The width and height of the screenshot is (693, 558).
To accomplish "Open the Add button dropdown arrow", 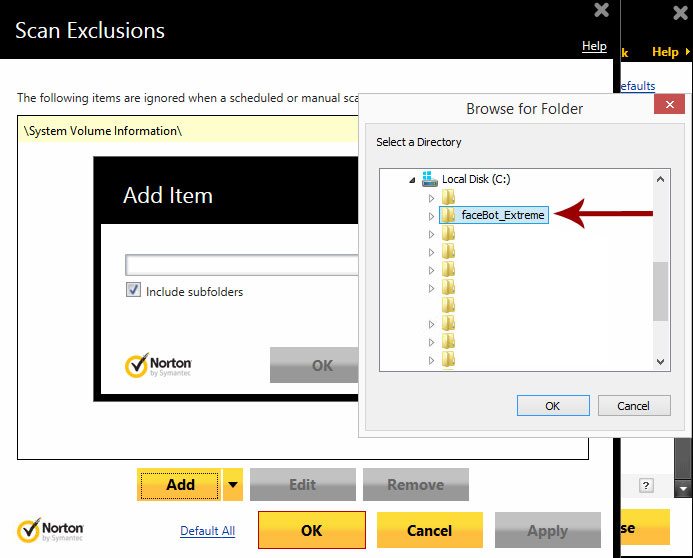I will click(233, 485).
